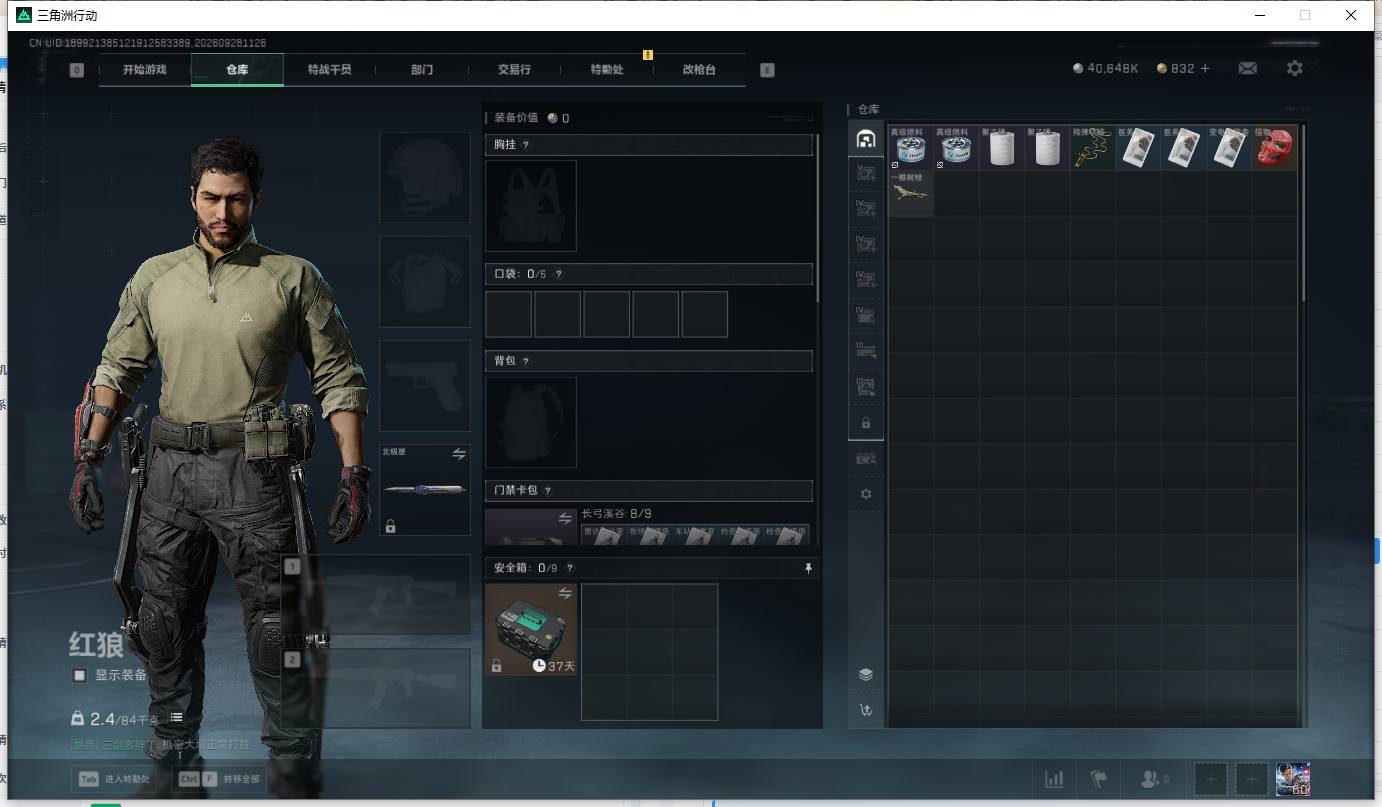Open the mail envelope icon
The height and width of the screenshot is (807, 1382).
tap(1247, 68)
